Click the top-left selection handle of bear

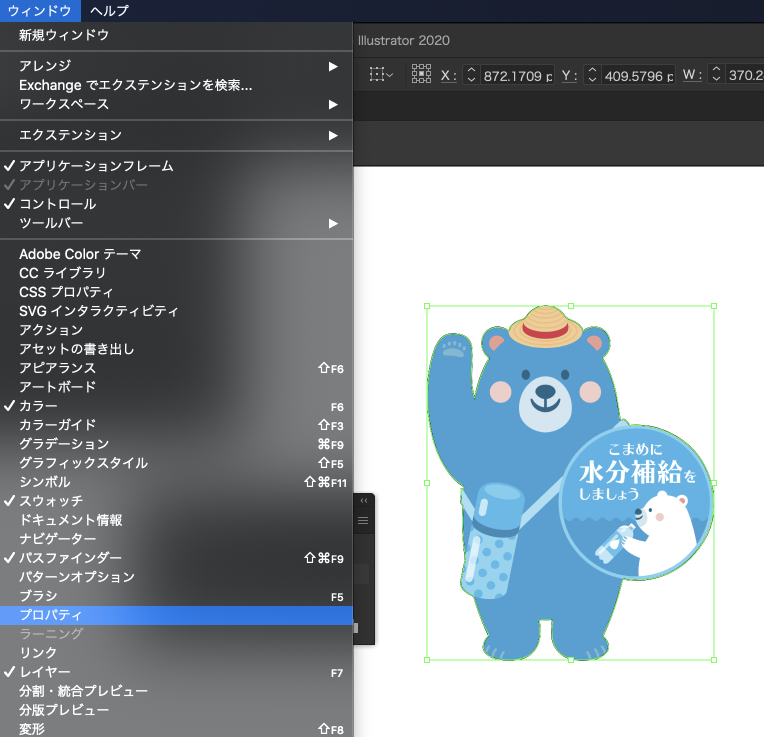point(427,306)
